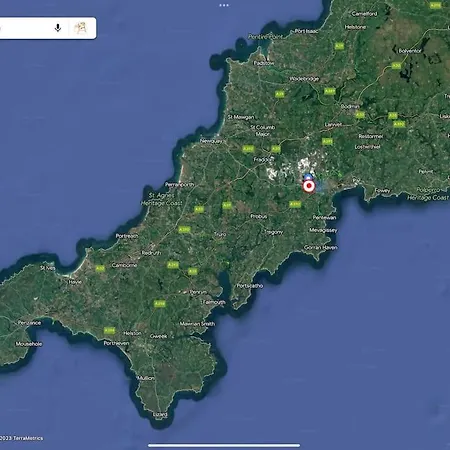
Task: Select the Port Isaac label
Action: [x=306, y=31]
